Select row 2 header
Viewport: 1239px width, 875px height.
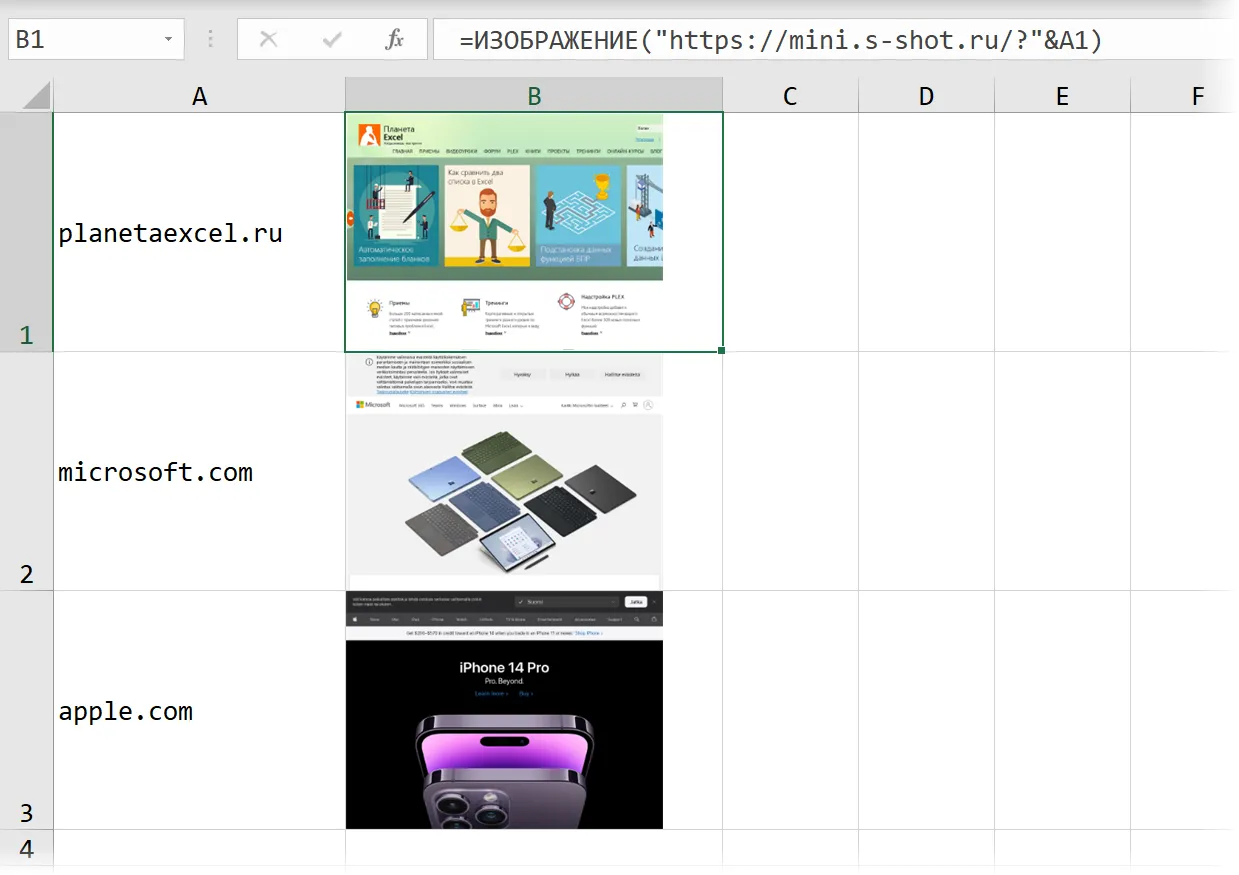pyautogui.click(x=27, y=471)
